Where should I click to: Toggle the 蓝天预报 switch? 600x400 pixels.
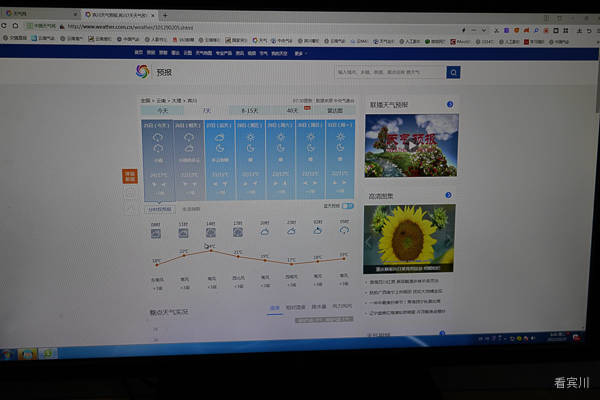347,206
